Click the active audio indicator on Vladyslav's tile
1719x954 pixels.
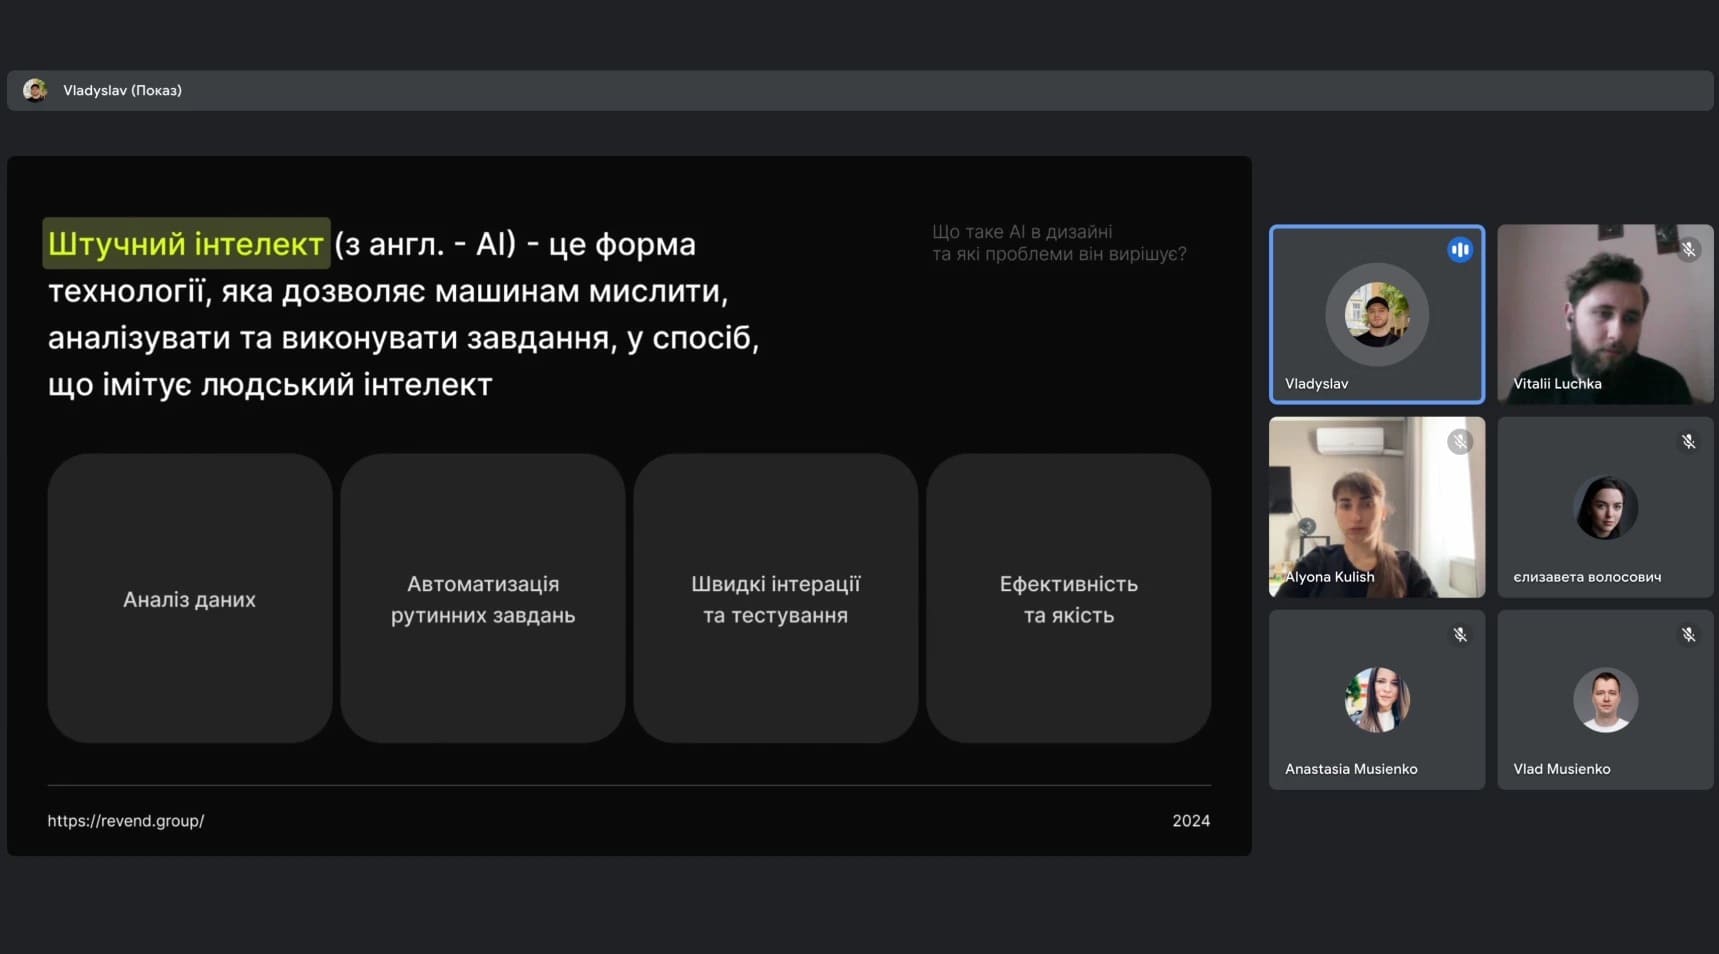click(x=1459, y=250)
